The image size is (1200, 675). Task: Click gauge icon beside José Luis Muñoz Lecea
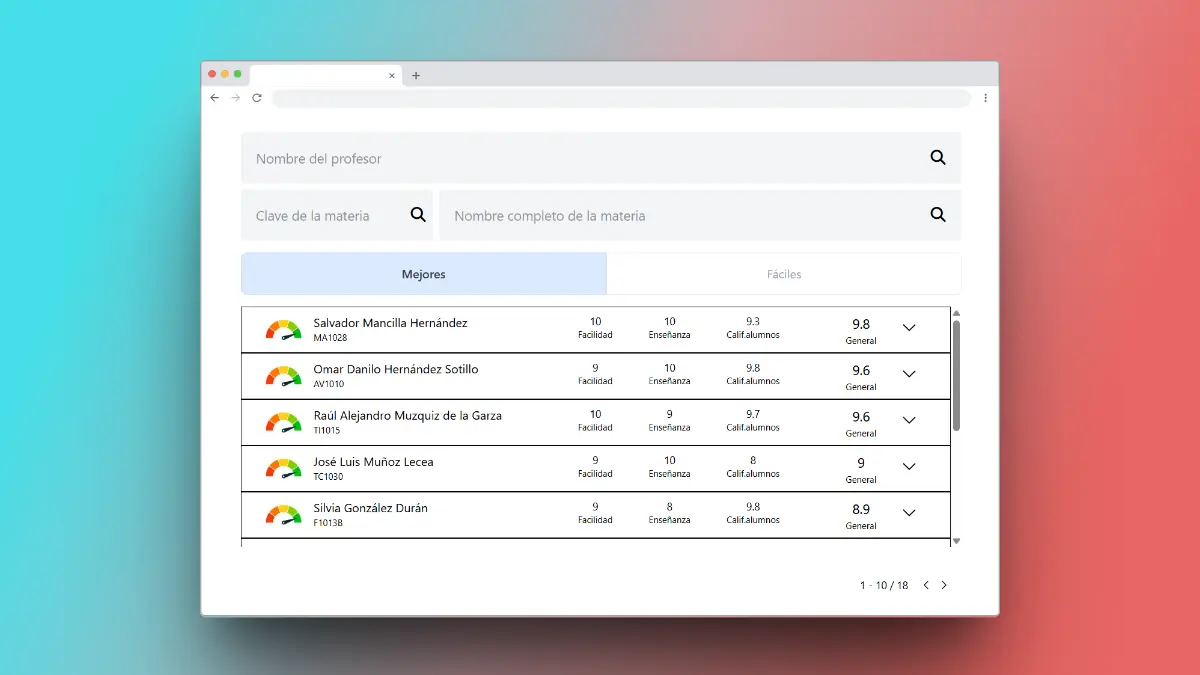pyautogui.click(x=283, y=468)
